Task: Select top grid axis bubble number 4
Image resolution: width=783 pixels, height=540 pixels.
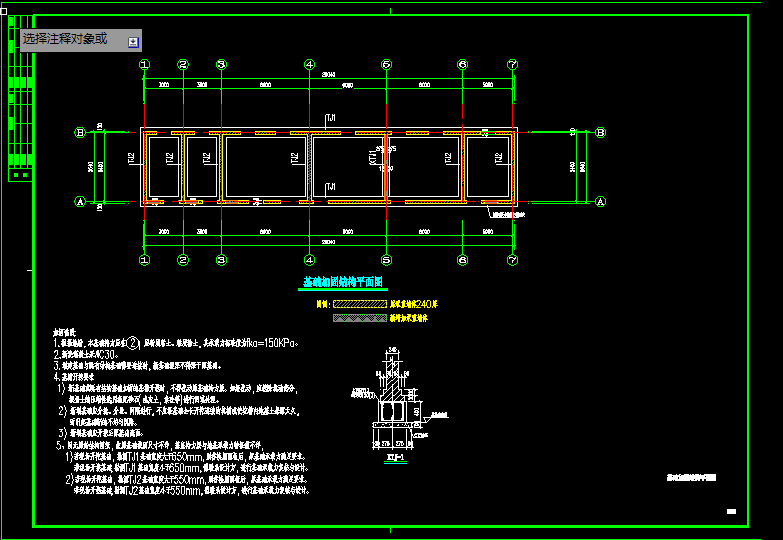Action: coord(310,64)
